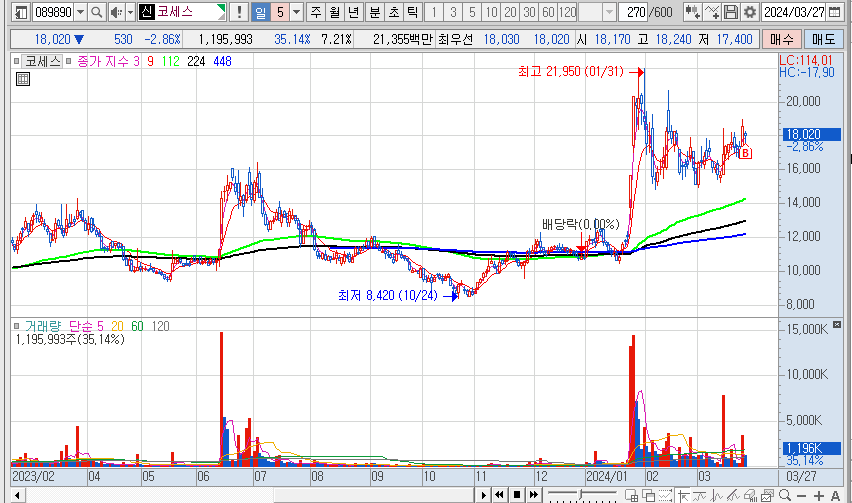Open chart settings gear icon

tap(750, 11)
